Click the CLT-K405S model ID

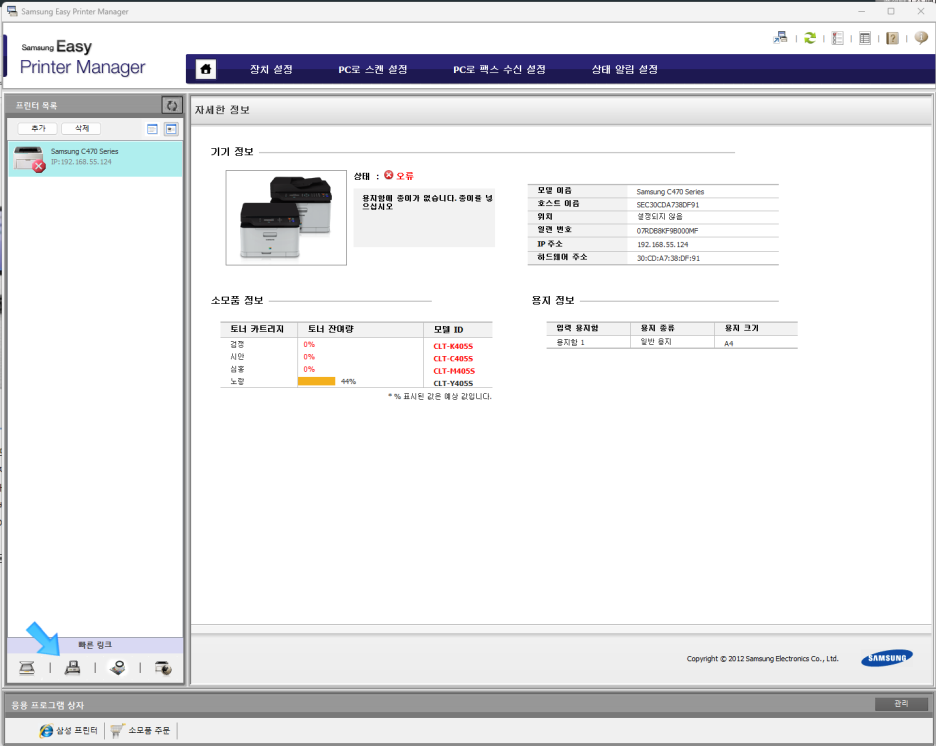point(453,346)
